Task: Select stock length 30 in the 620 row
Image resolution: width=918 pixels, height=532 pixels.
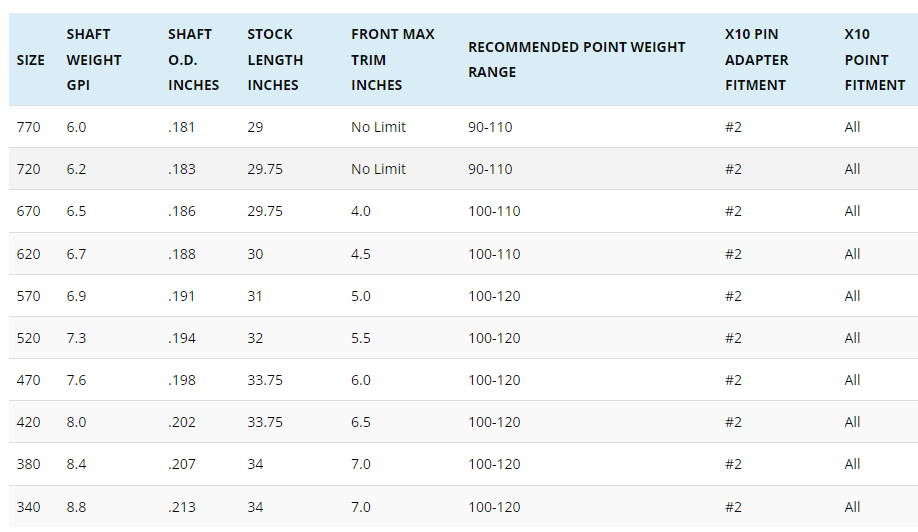Action: point(256,254)
